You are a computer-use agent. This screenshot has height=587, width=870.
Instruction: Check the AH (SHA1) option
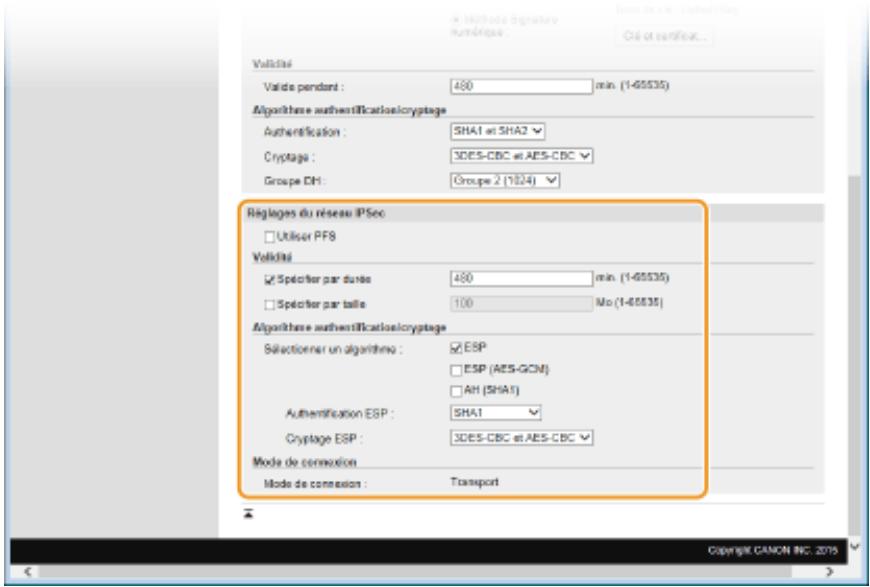tap(456, 391)
